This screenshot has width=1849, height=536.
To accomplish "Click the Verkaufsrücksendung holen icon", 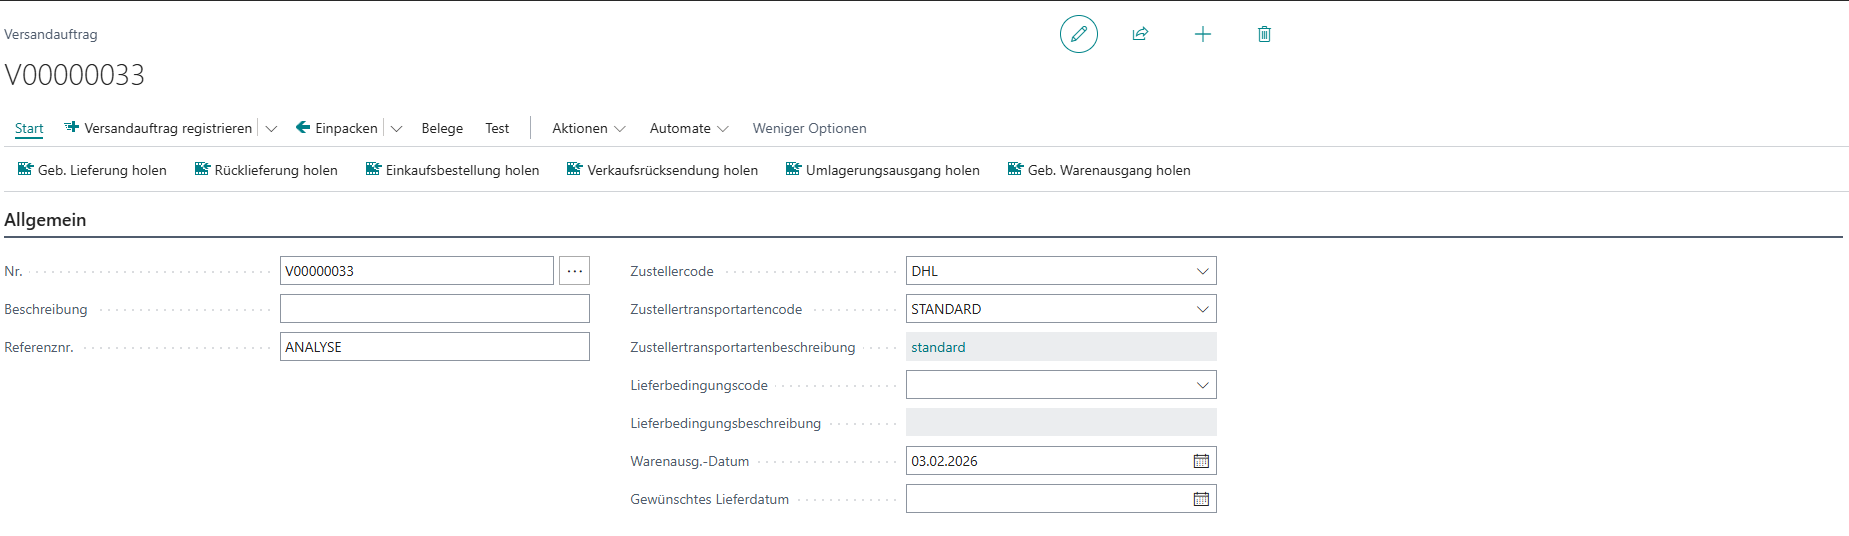I will 574,169.
